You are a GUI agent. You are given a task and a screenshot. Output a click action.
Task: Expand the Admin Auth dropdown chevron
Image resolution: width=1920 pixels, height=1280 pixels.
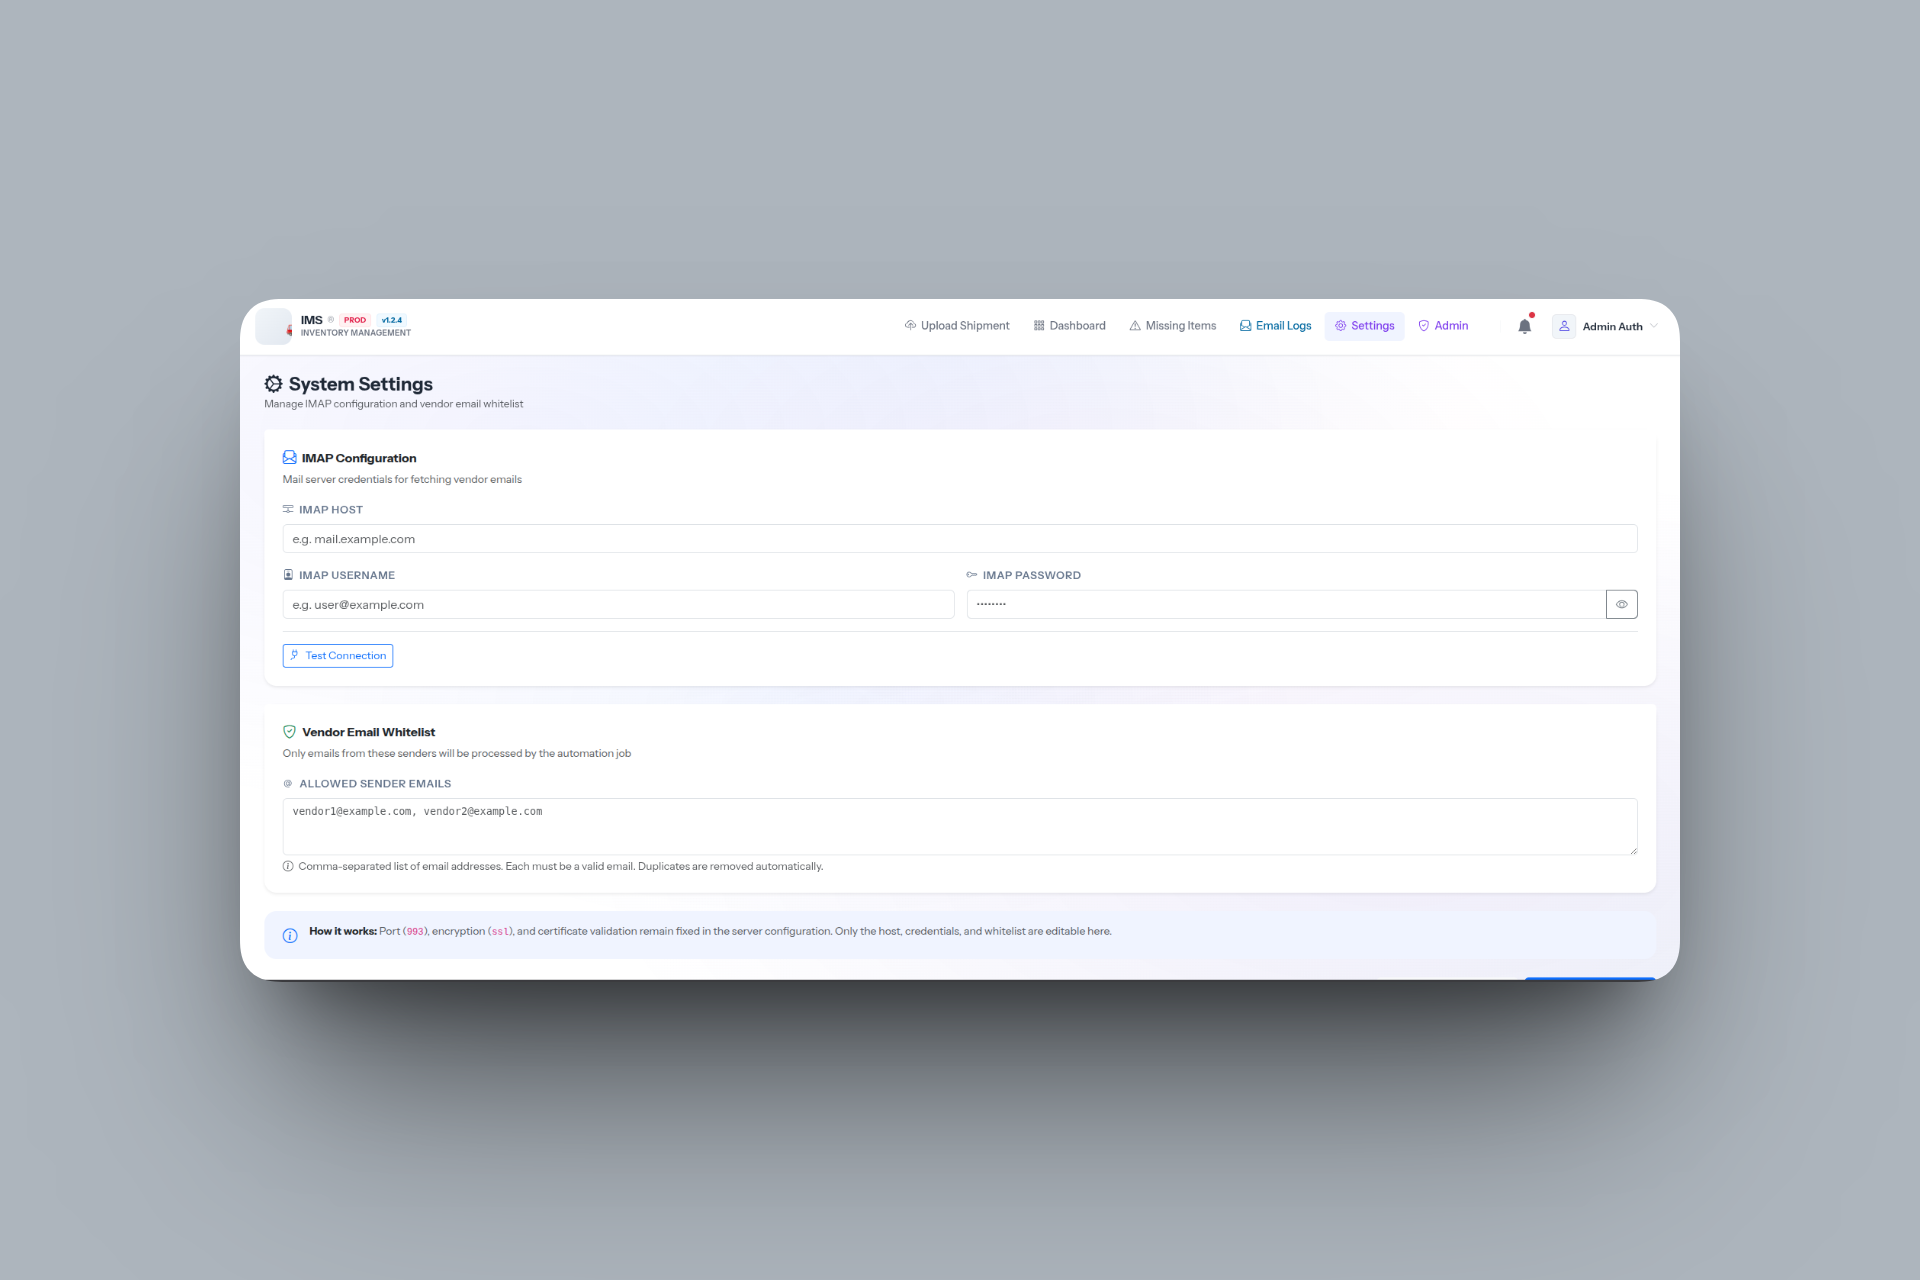[1654, 326]
